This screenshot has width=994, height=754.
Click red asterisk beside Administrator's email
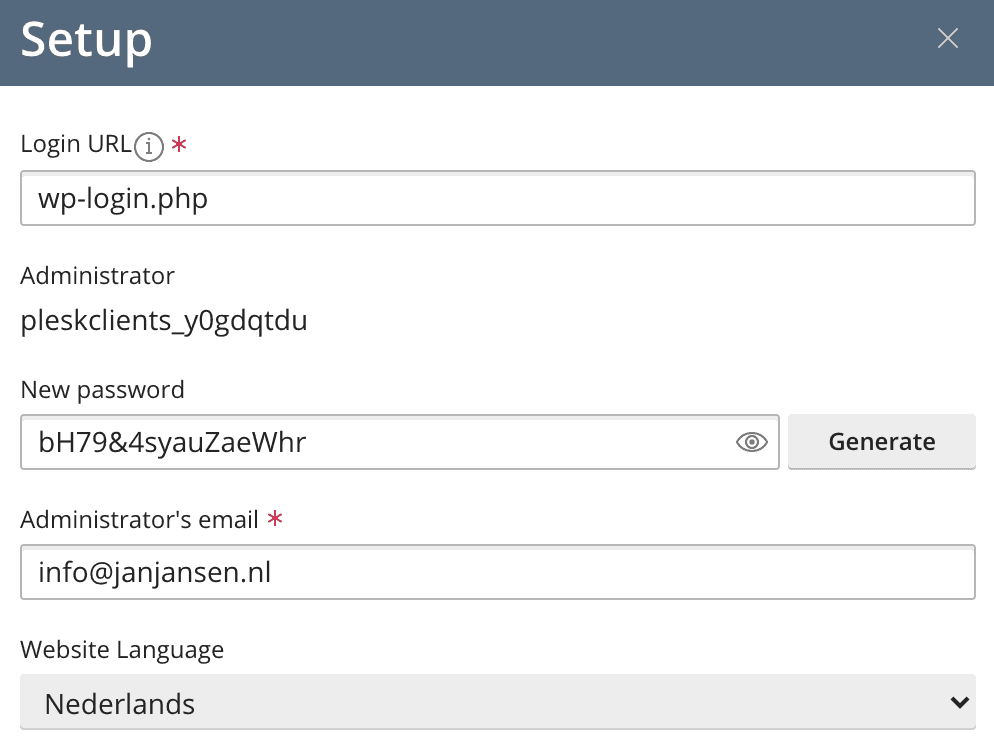pos(275,520)
